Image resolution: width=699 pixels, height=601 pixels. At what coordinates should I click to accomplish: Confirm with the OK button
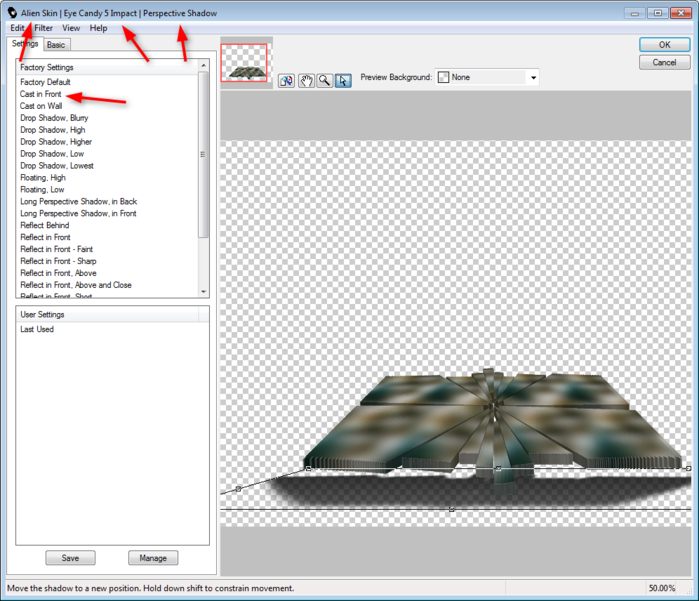click(x=664, y=45)
